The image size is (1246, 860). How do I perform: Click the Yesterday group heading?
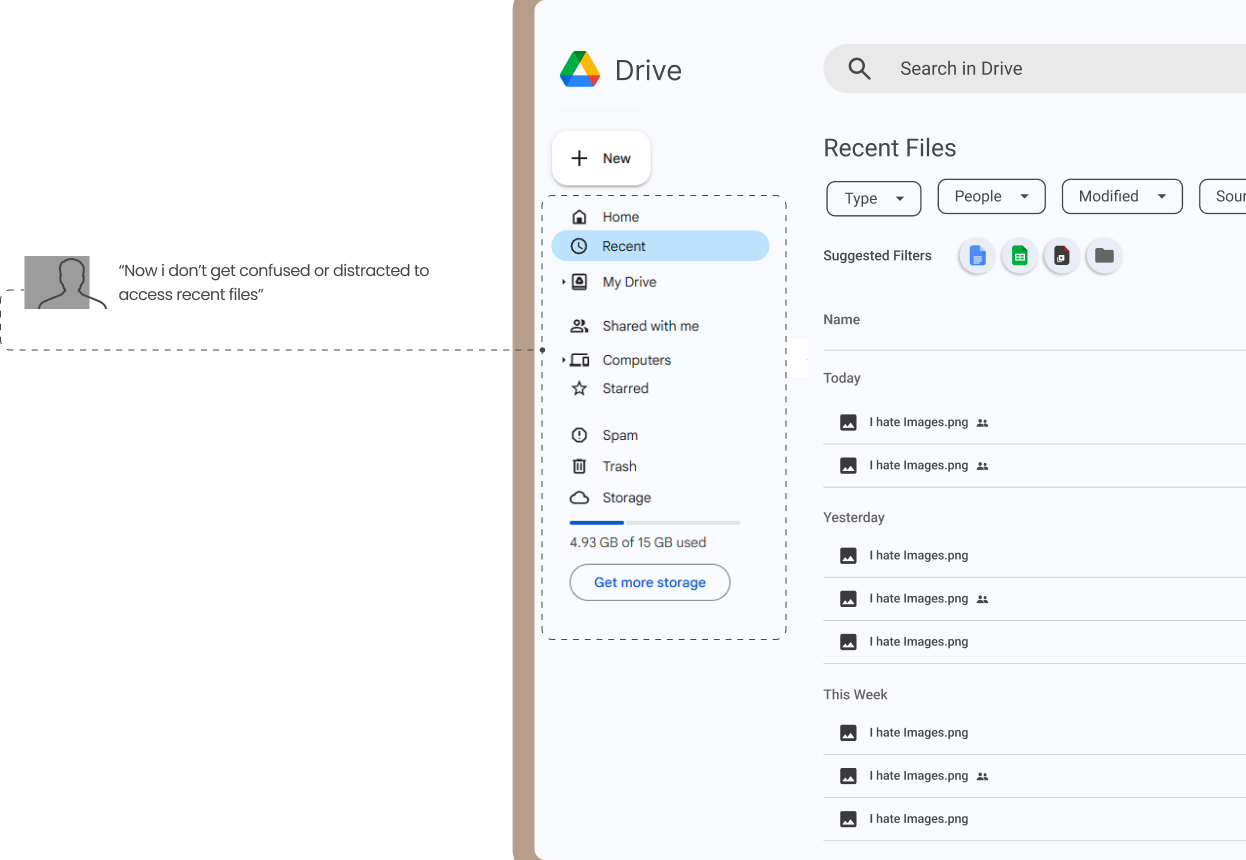point(854,517)
